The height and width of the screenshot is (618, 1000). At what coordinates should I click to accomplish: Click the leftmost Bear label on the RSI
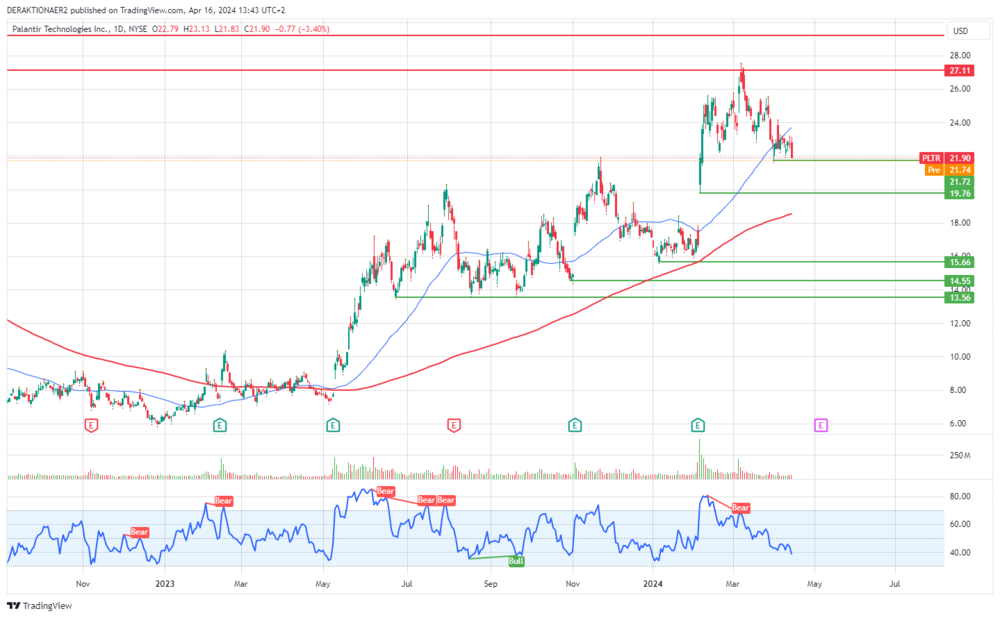point(139,532)
